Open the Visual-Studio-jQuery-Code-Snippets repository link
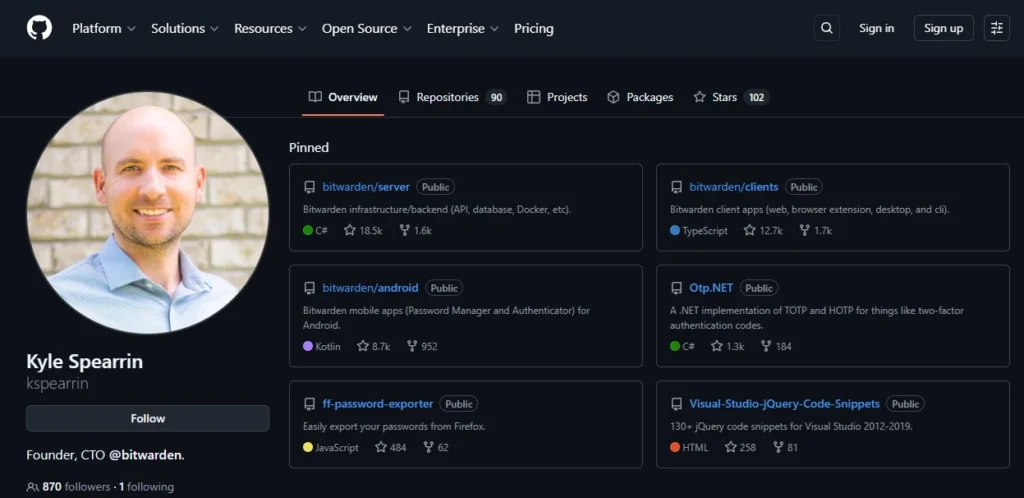 (784, 404)
